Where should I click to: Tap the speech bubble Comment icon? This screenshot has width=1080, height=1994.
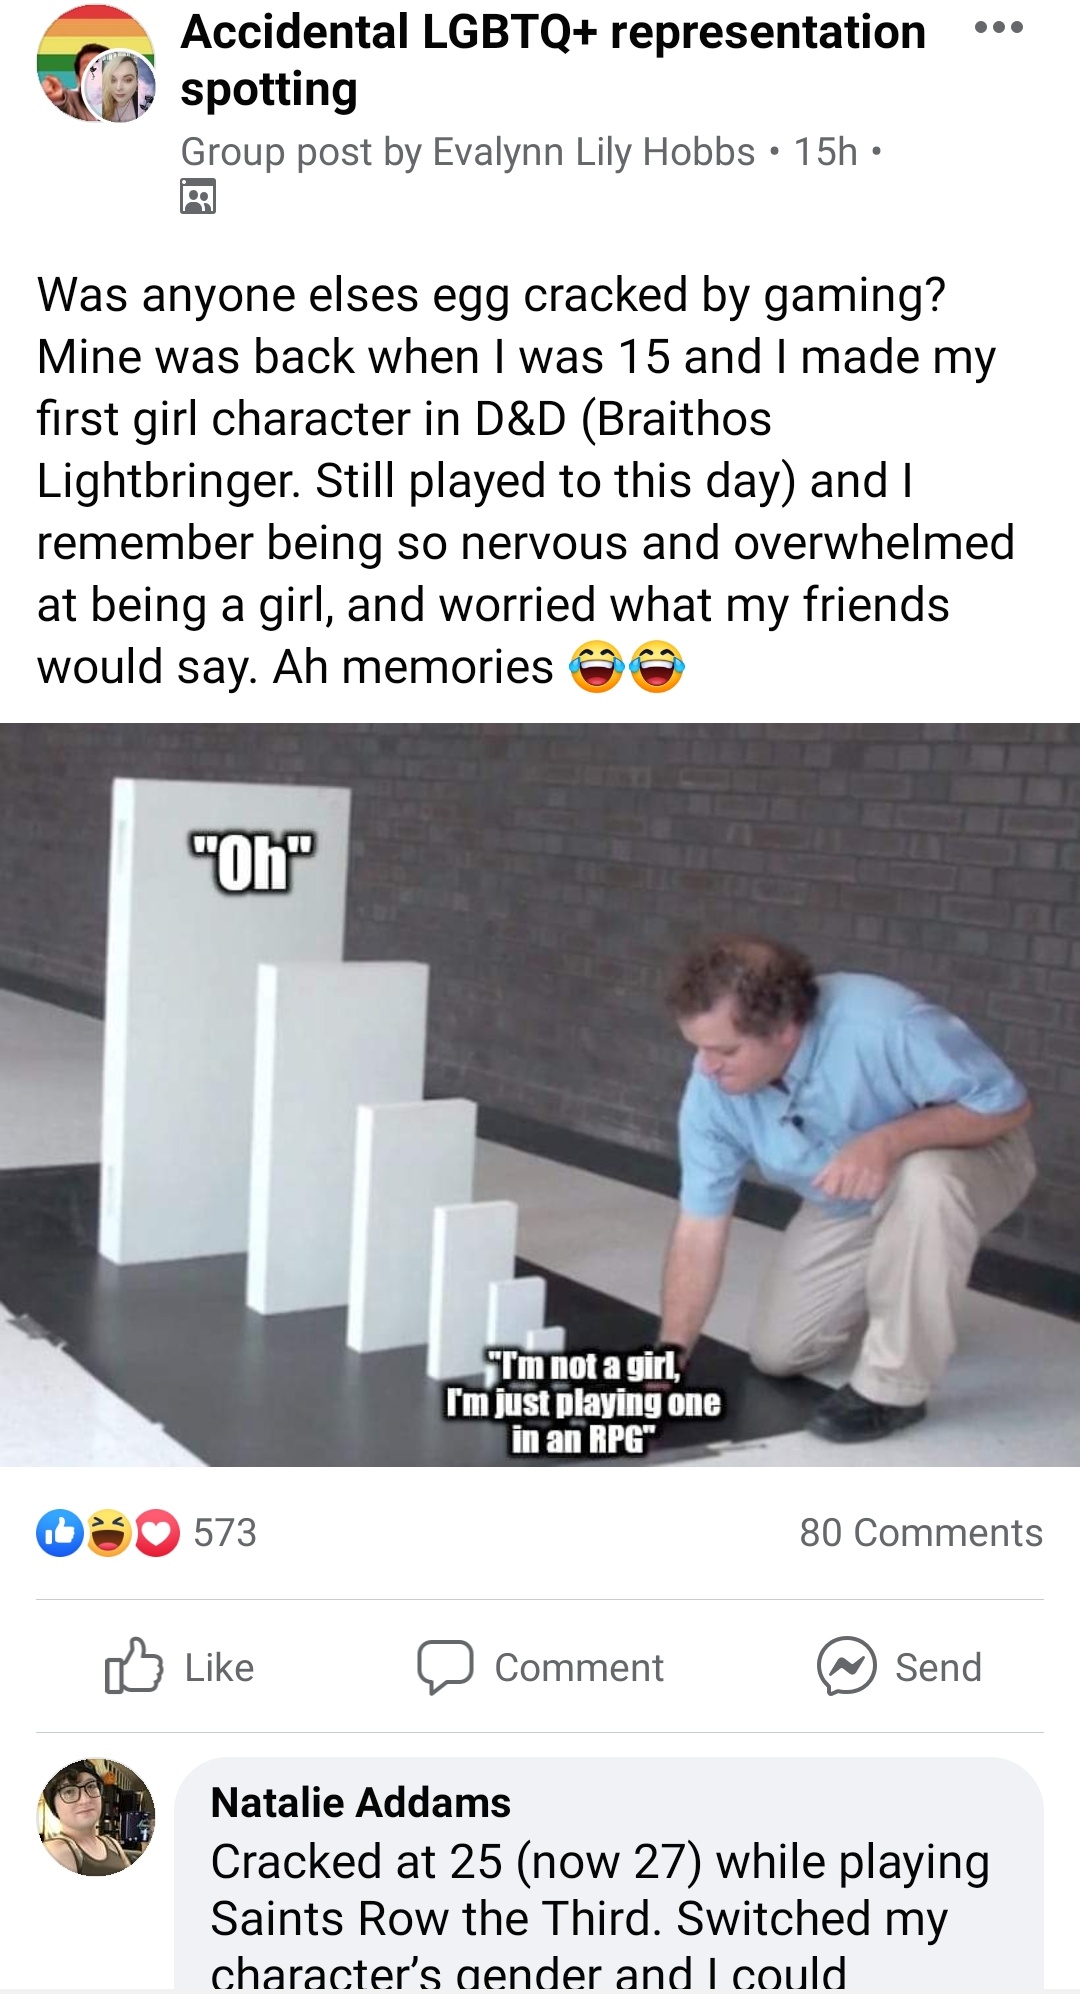(x=445, y=1667)
